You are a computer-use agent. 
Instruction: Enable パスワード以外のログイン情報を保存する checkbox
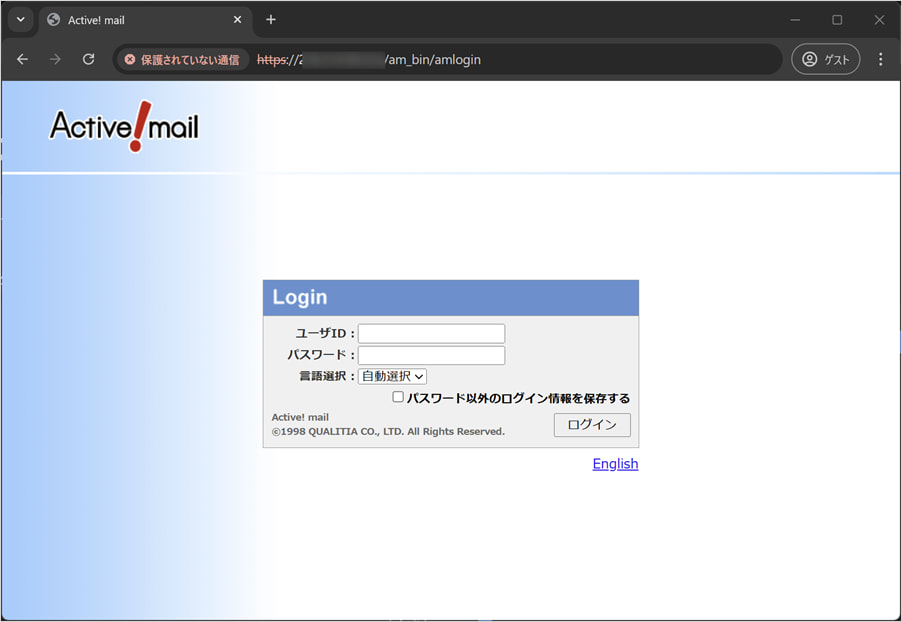398,396
